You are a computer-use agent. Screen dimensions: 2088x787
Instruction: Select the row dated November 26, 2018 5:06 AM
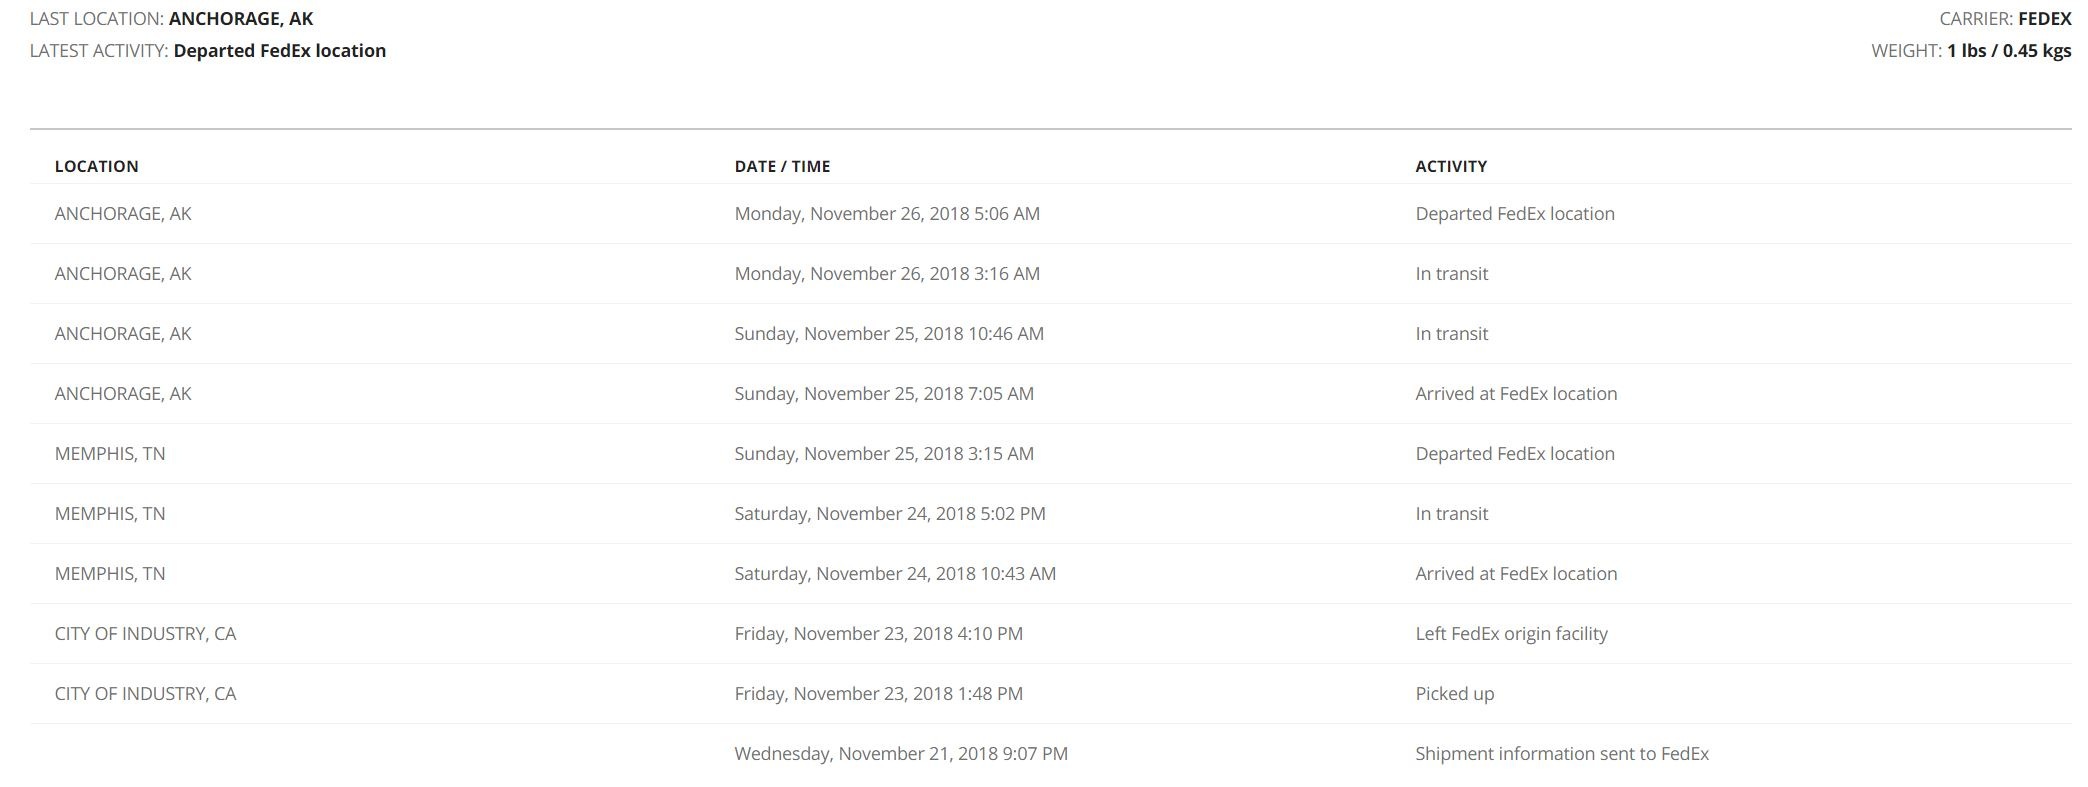(1050, 214)
